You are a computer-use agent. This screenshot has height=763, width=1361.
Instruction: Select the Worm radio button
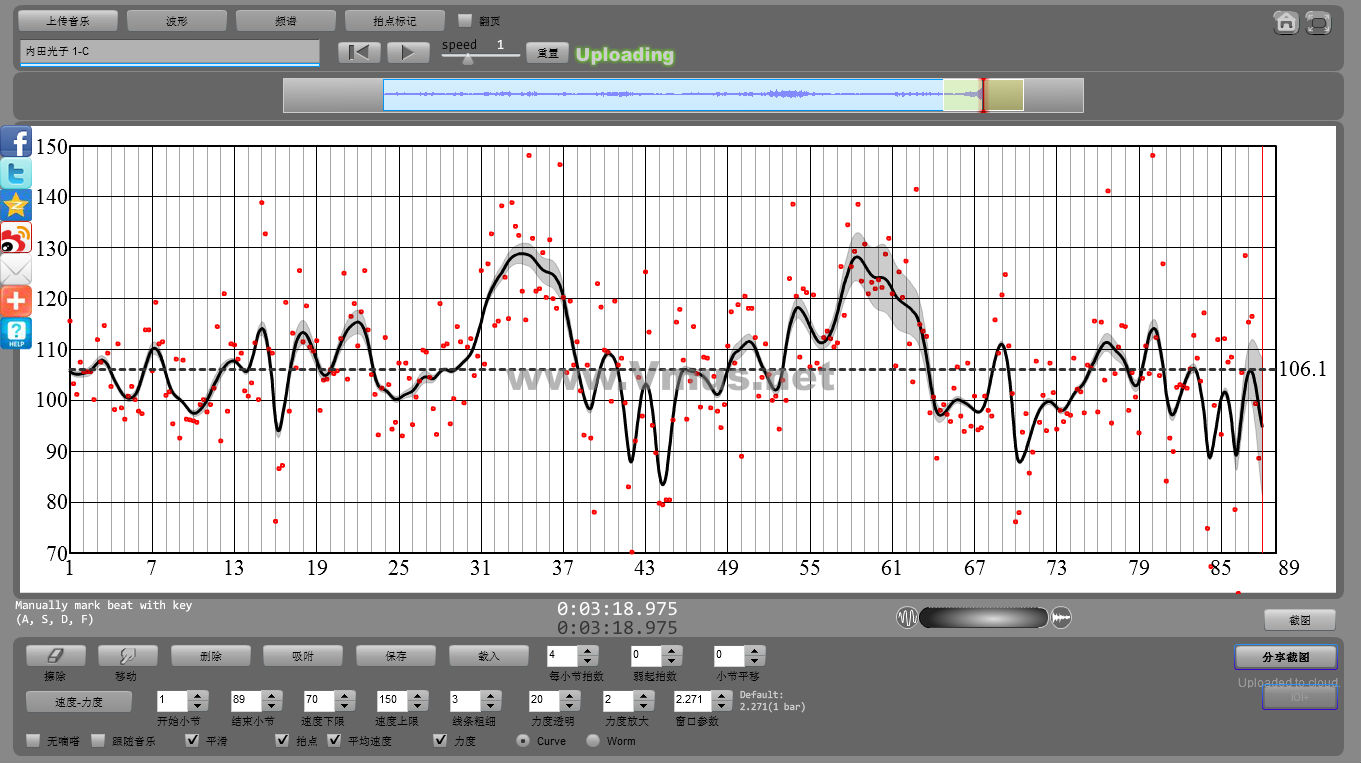(x=593, y=741)
